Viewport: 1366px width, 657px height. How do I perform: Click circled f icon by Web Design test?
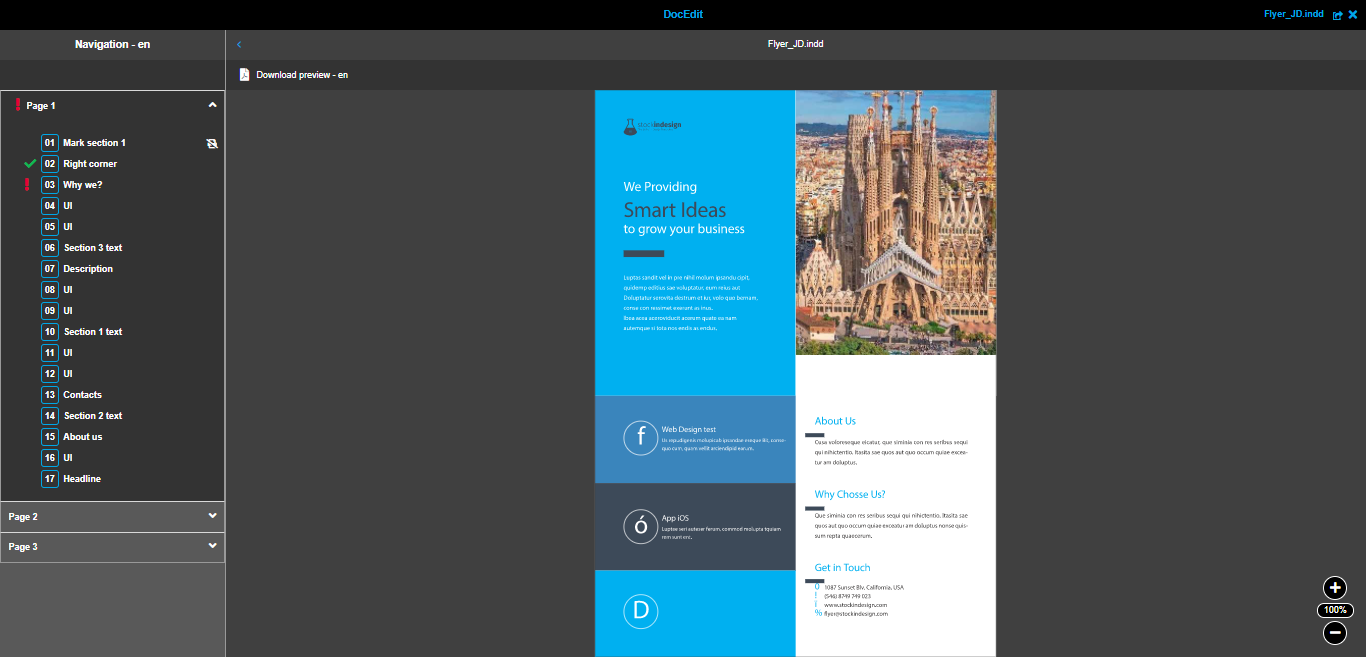pyautogui.click(x=641, y=438)
